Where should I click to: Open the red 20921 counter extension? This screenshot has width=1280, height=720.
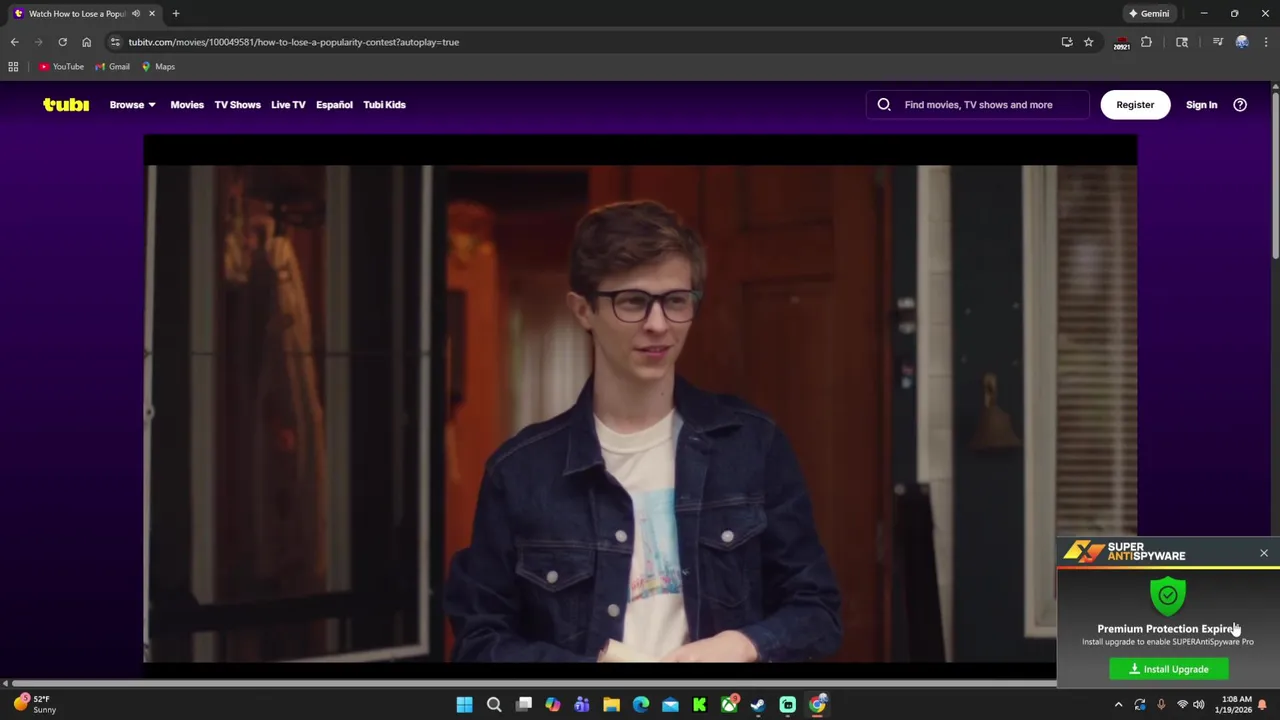point(1121,43)
